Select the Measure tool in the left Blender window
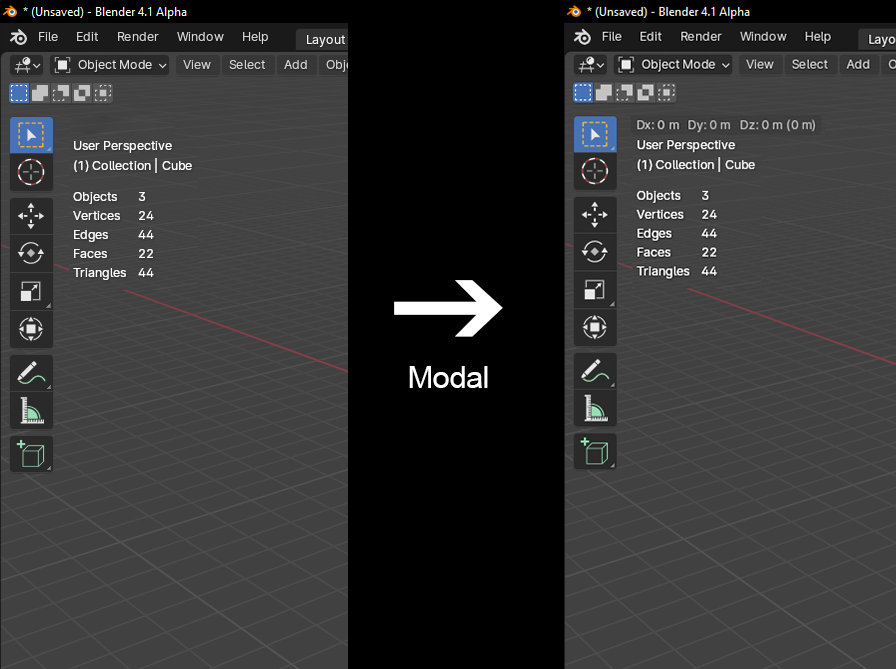Image resolution: width=896 pixels, height=669 pixels. pyautogui.click(x=31, y=410)
